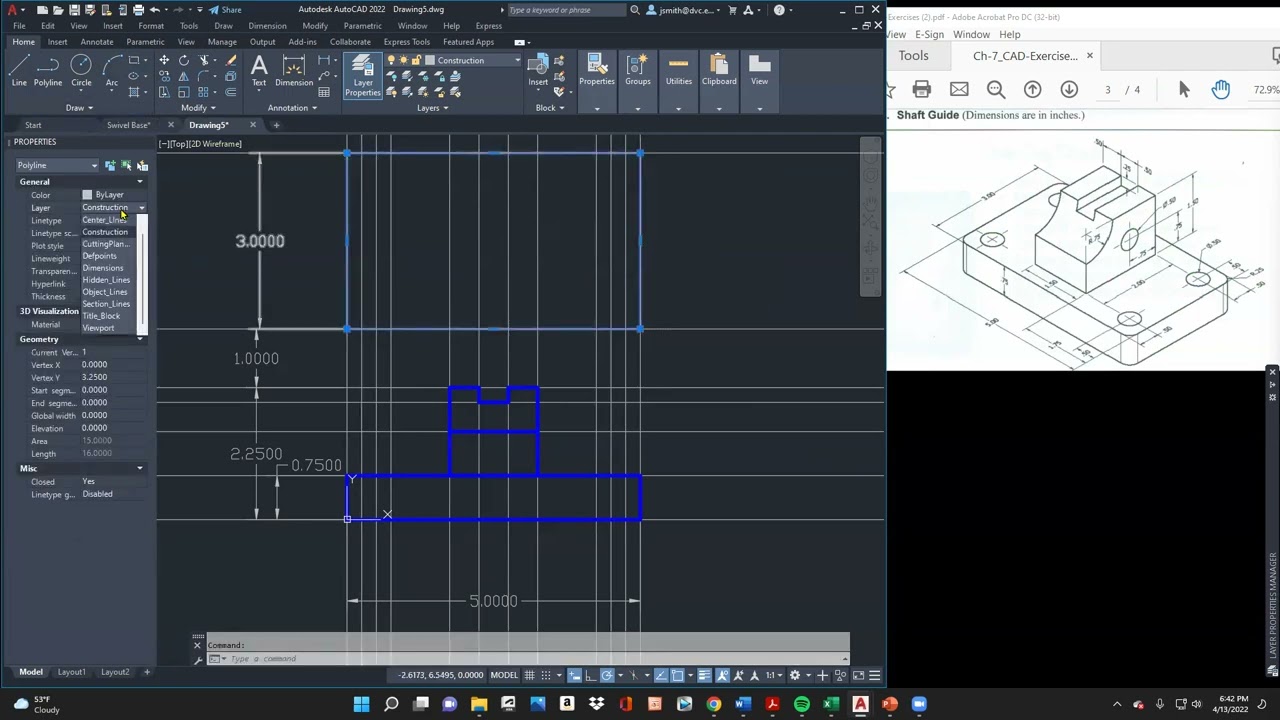Screen dimensions: 1280x720
Task: Toggle polar tracking in status bar
Action: pos(606,675)
